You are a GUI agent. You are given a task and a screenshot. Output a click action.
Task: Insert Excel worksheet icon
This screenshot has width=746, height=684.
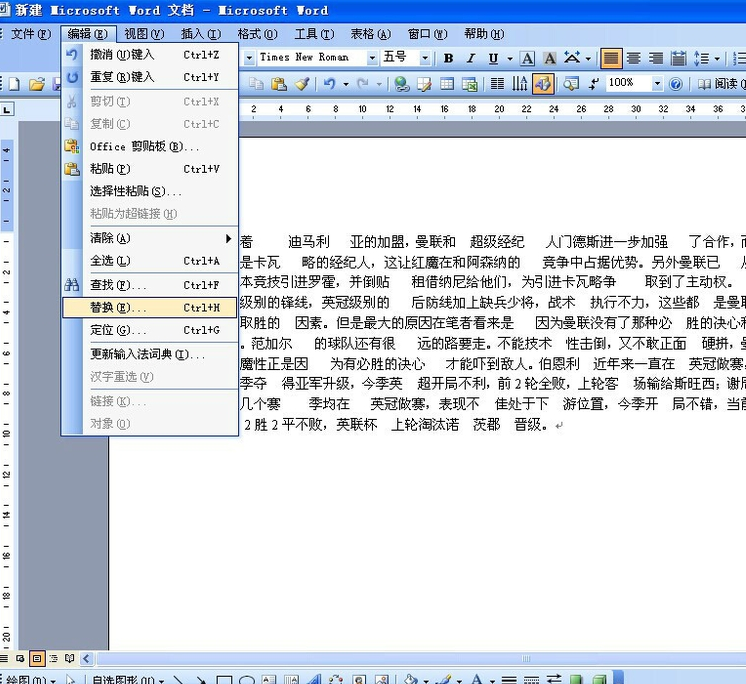pyautogui.click(x=470, y=84)
